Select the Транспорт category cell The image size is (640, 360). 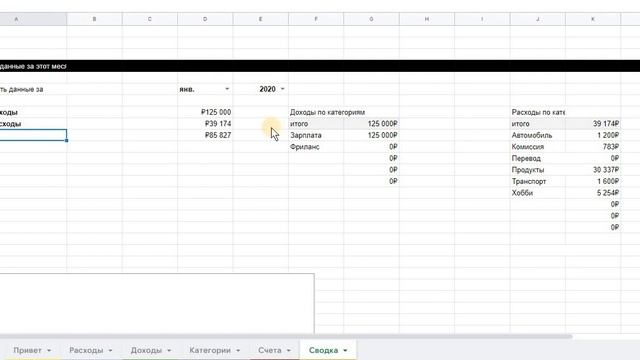538,181
